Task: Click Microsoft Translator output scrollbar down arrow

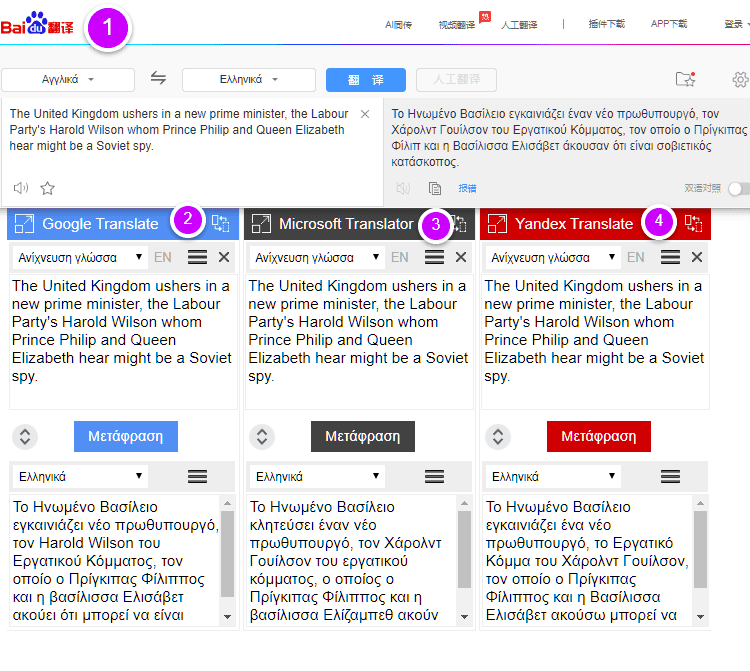Action: pyautogui.click(x=464, y=617)
